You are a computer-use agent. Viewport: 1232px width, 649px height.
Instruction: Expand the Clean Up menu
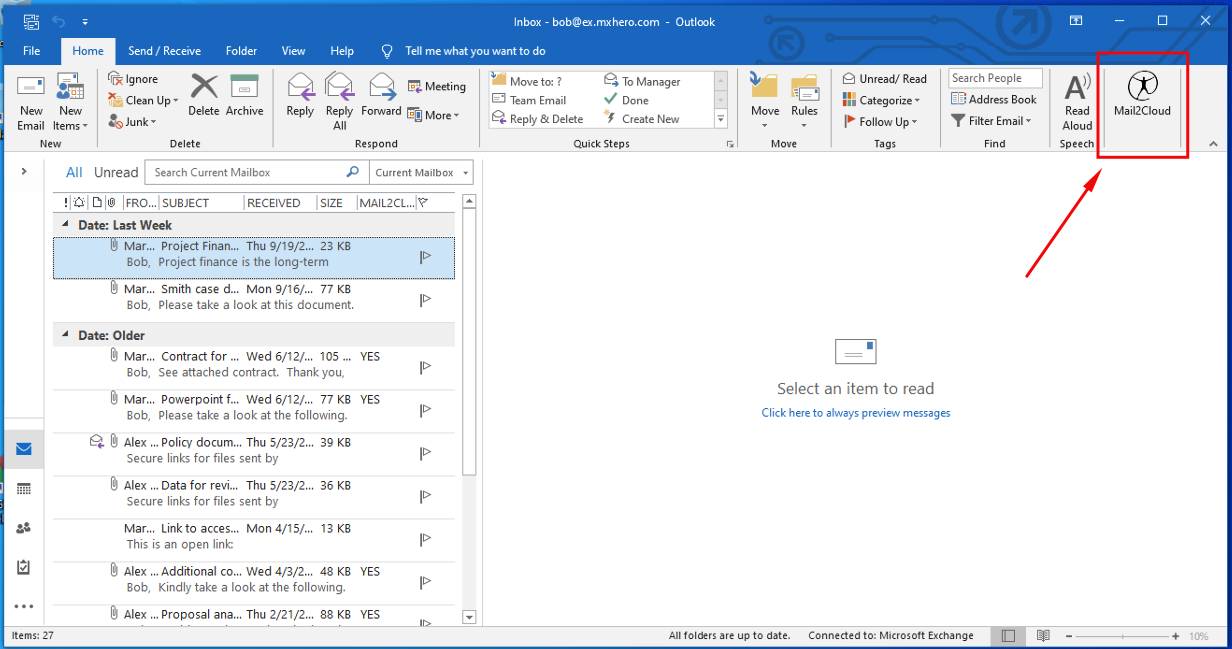tap(143, 100)
